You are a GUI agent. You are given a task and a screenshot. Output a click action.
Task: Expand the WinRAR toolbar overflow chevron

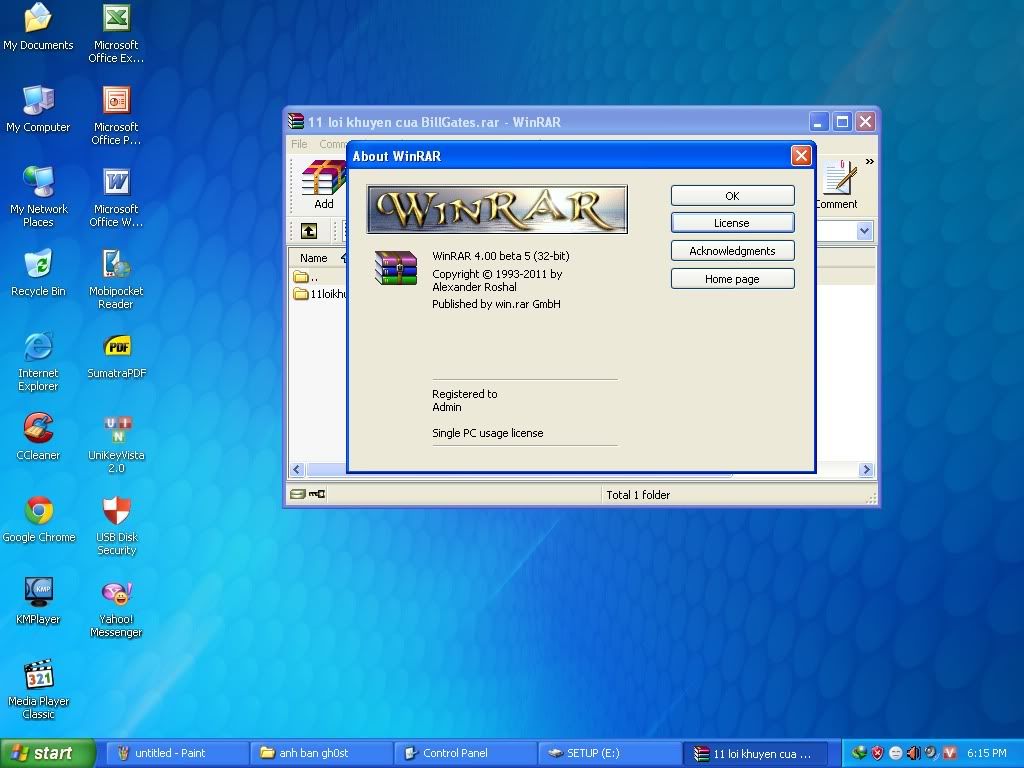pos(869,161)
